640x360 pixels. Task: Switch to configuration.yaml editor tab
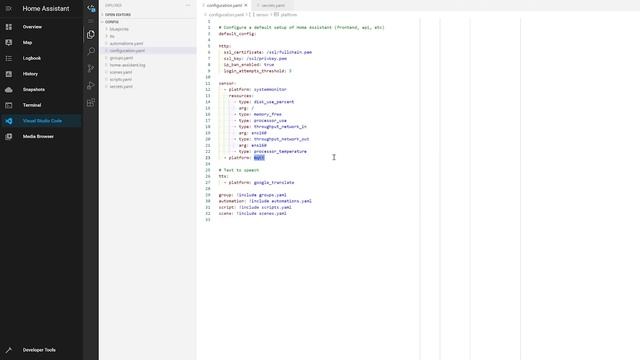[x=223, y=5]
